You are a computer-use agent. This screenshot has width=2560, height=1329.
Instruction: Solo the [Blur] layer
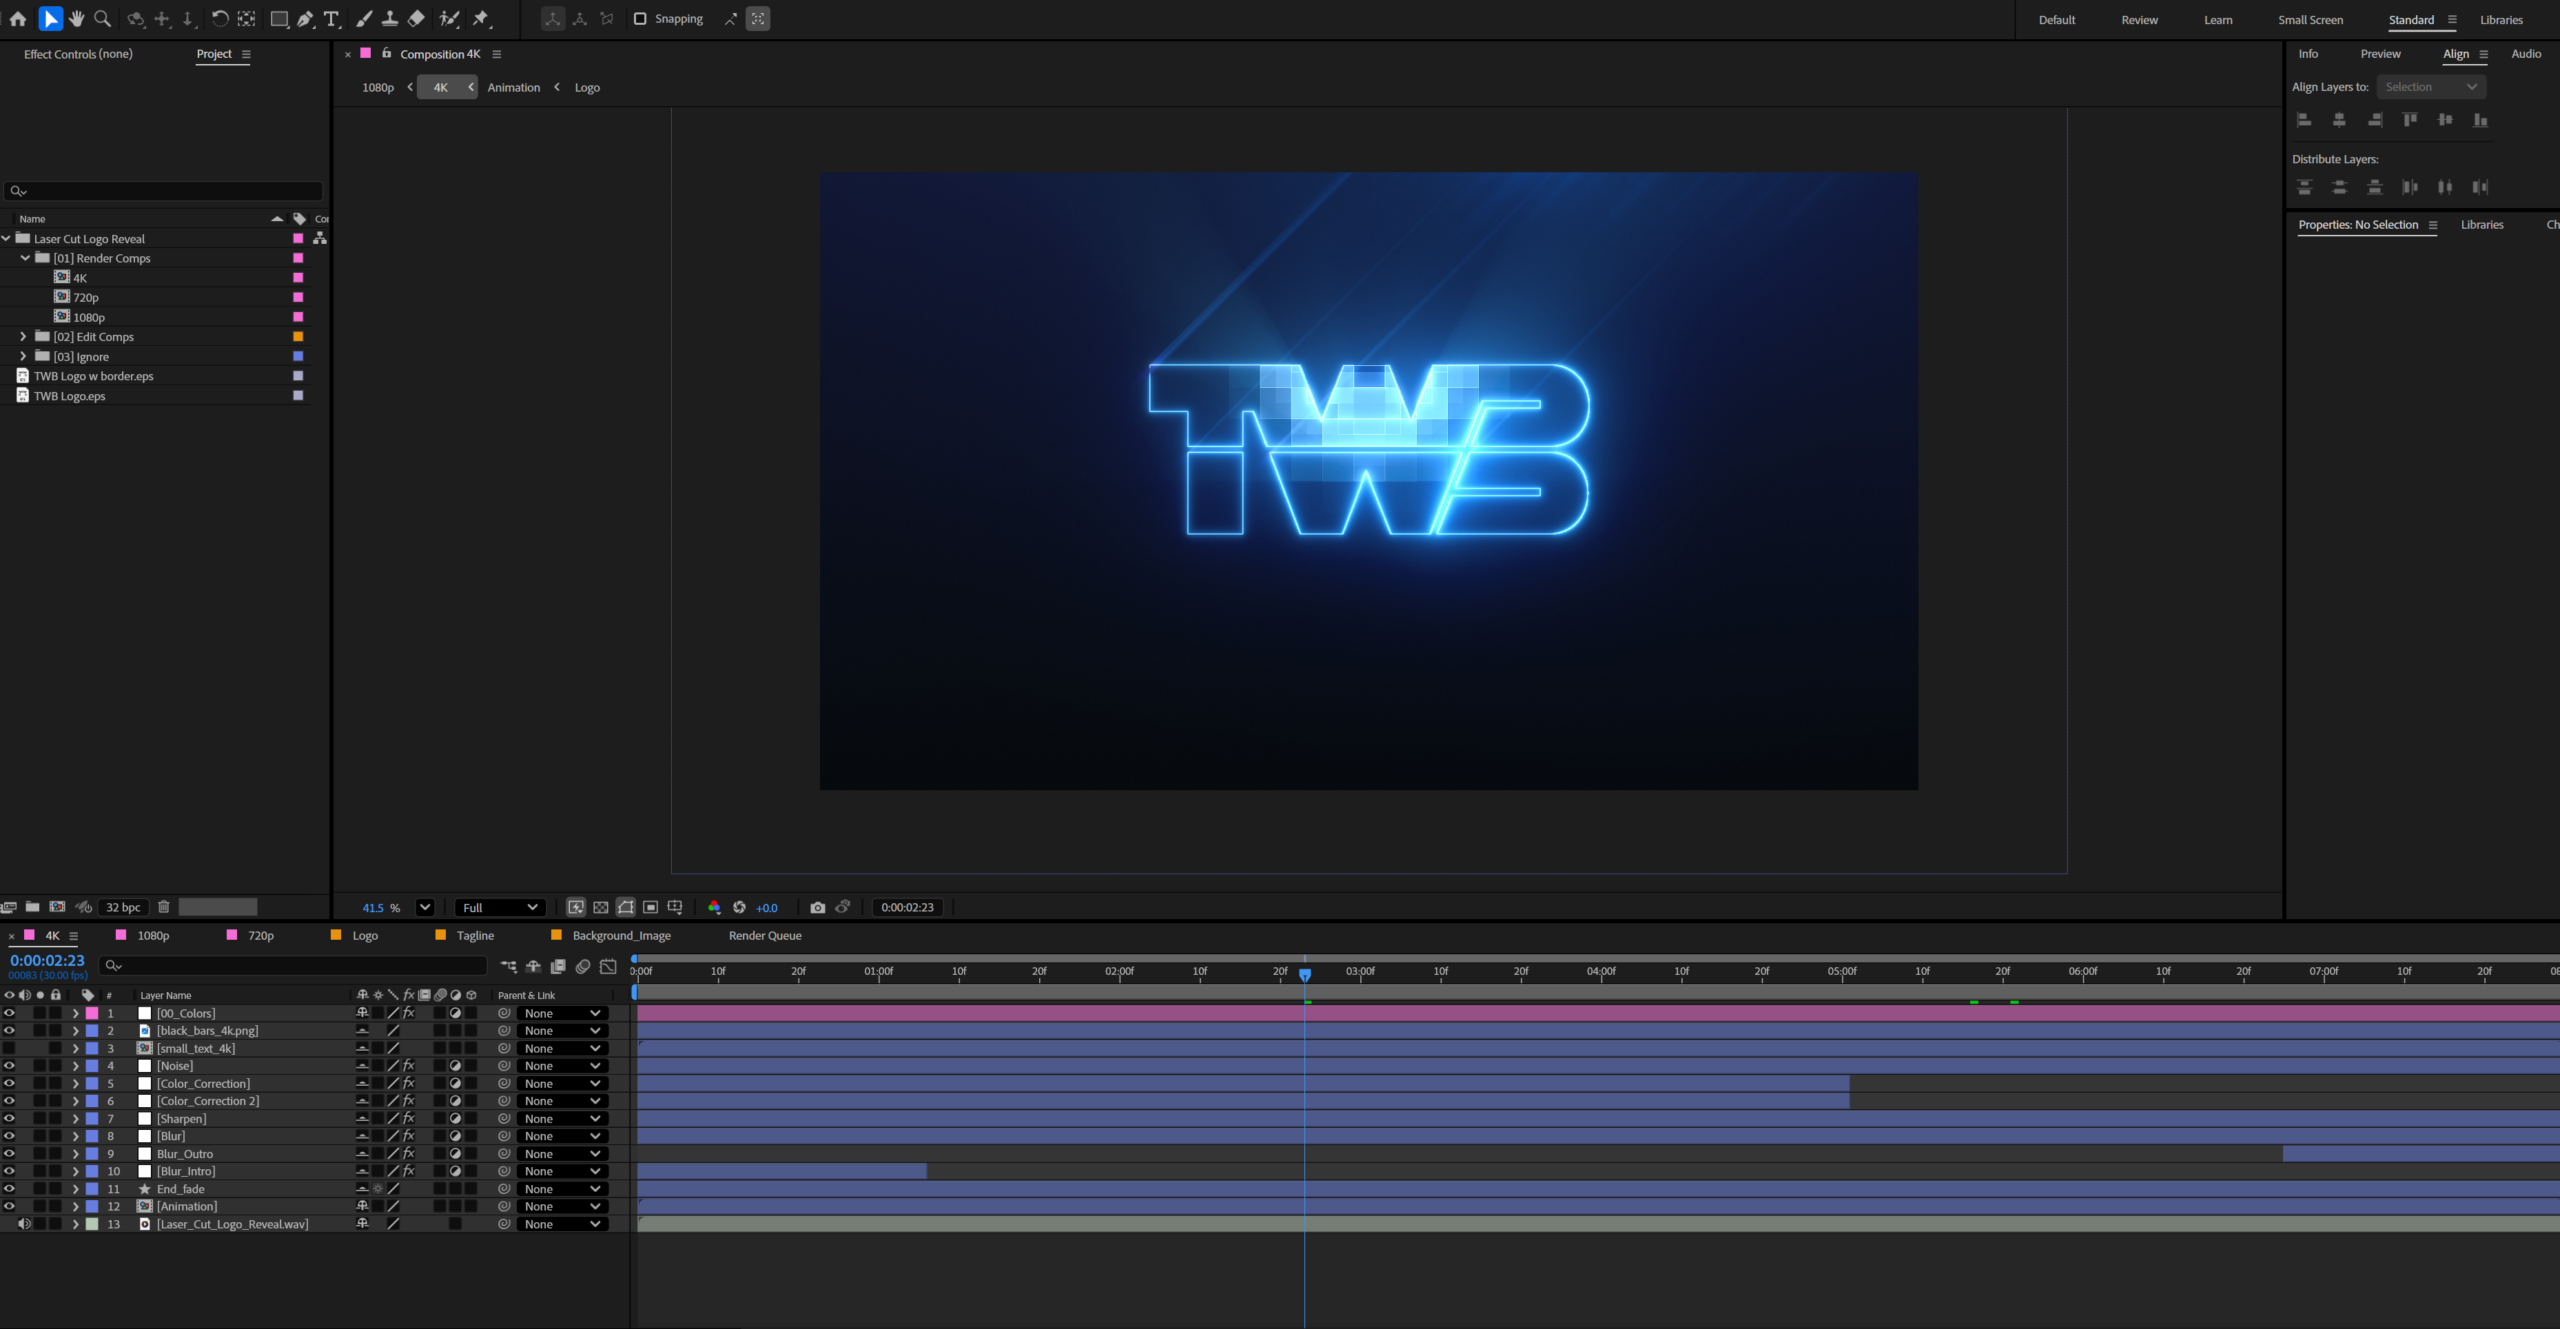coord(41,1136)
